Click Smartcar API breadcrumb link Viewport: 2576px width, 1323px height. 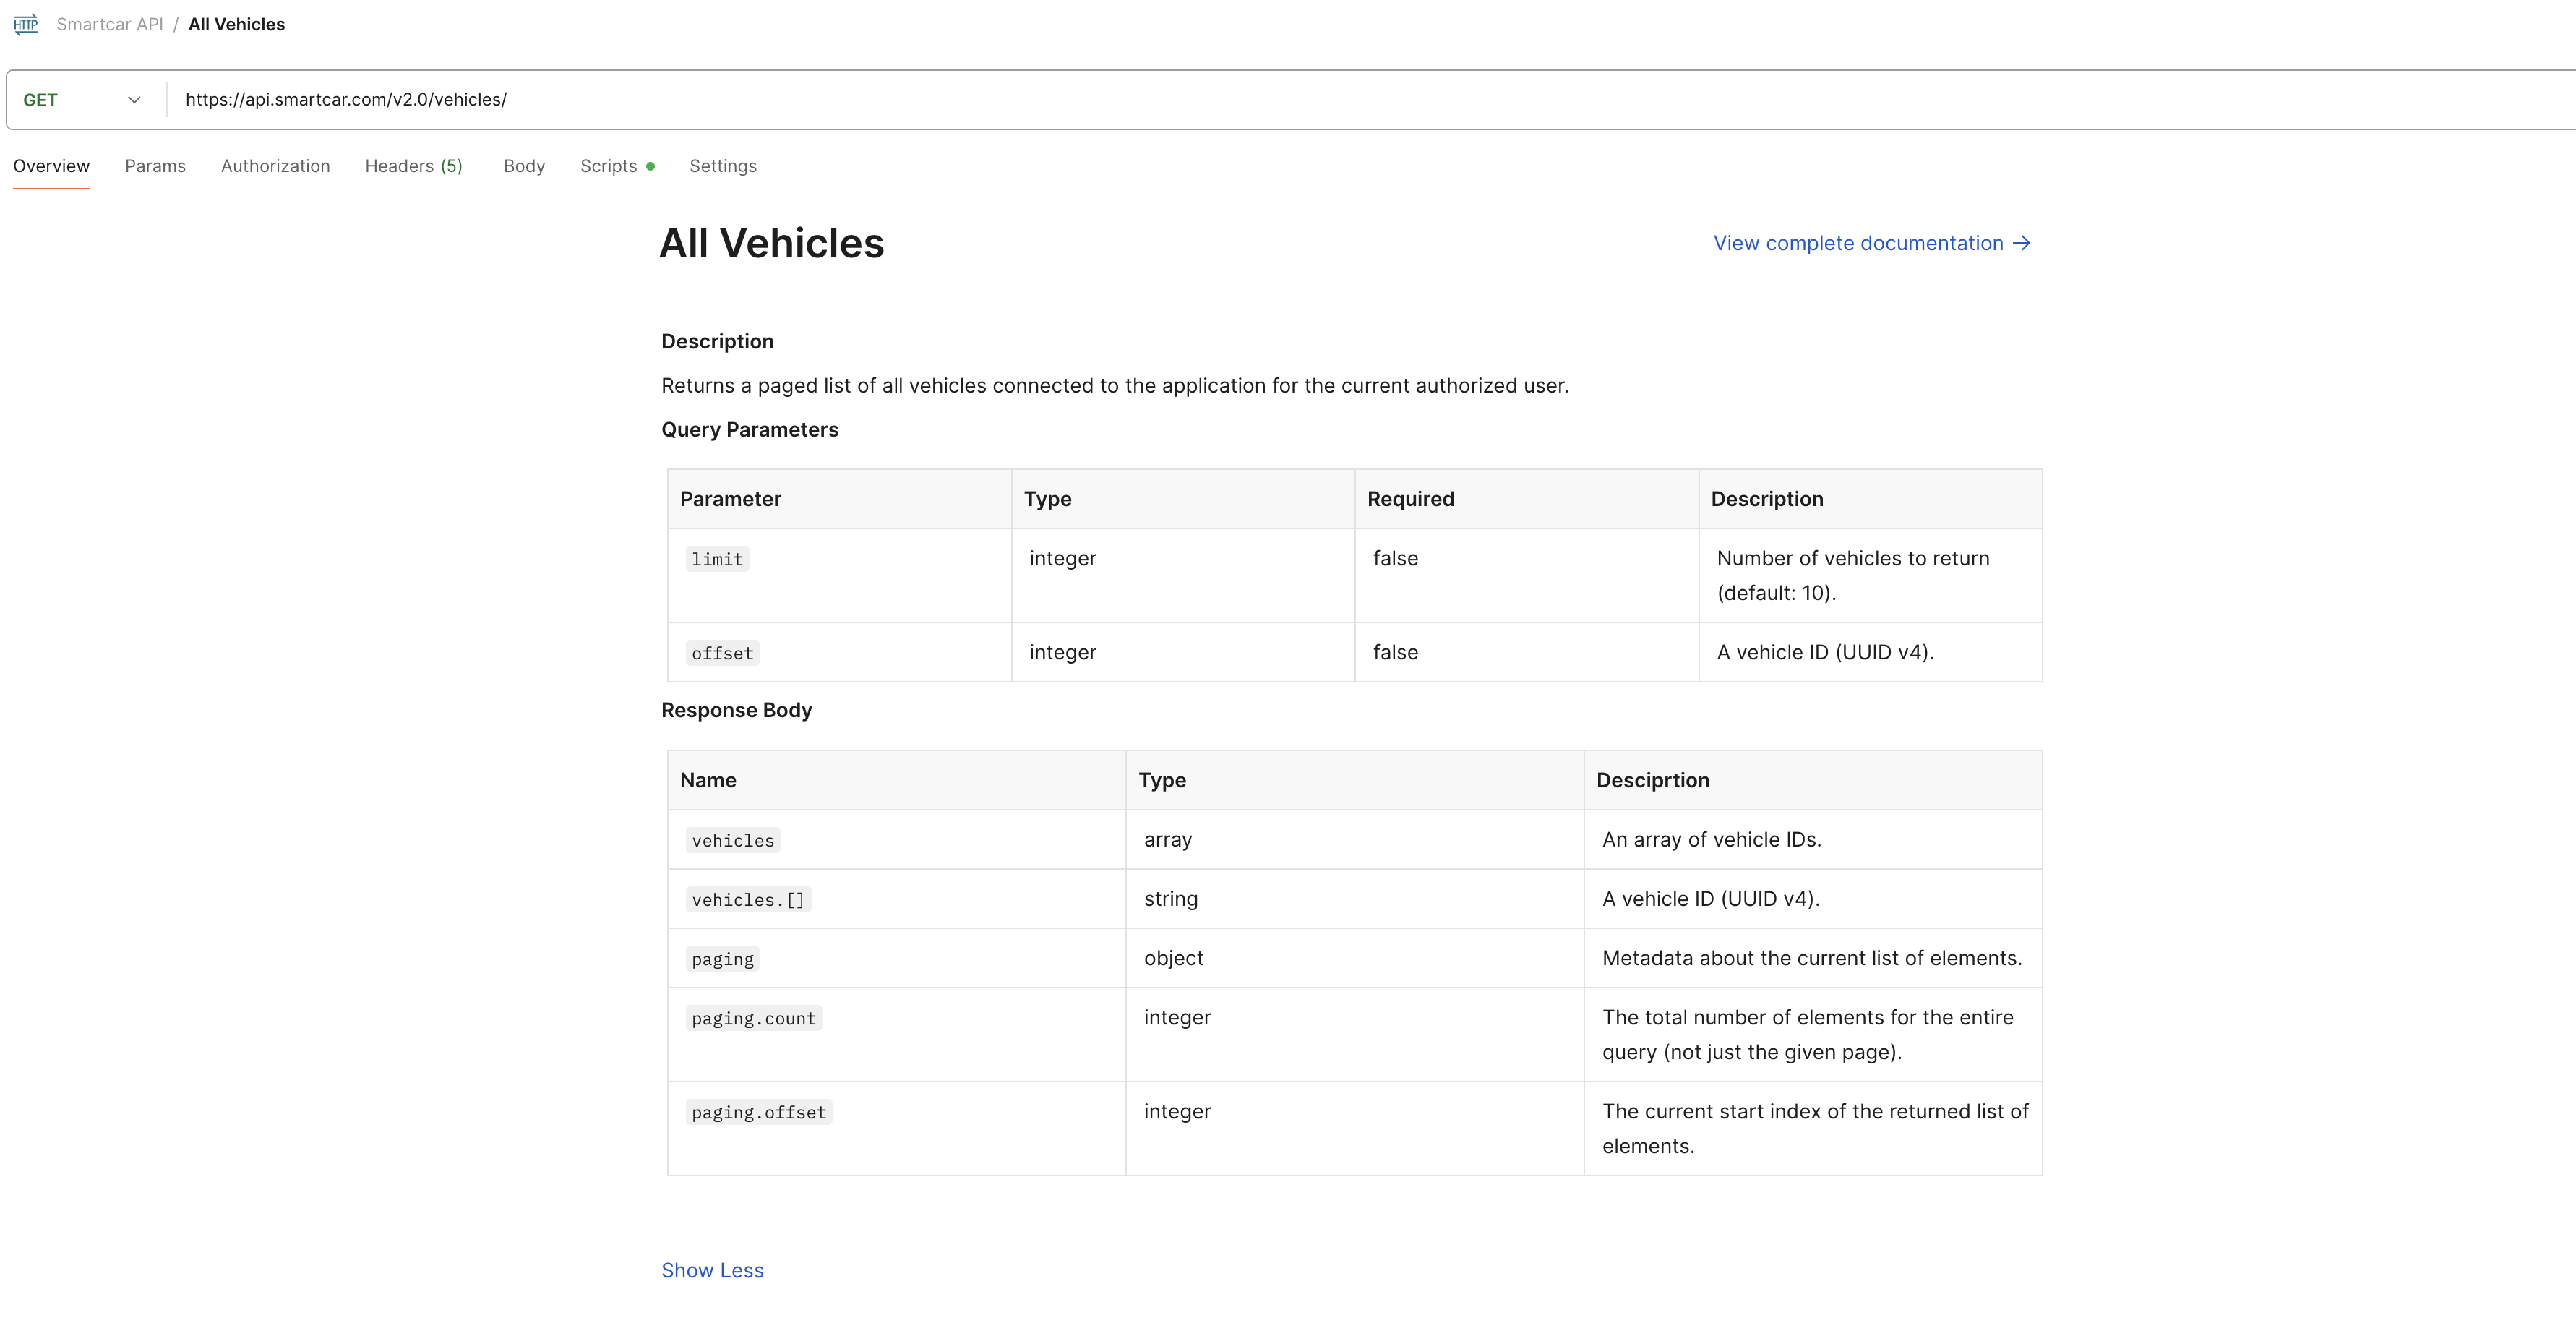[x=109, y=24]
